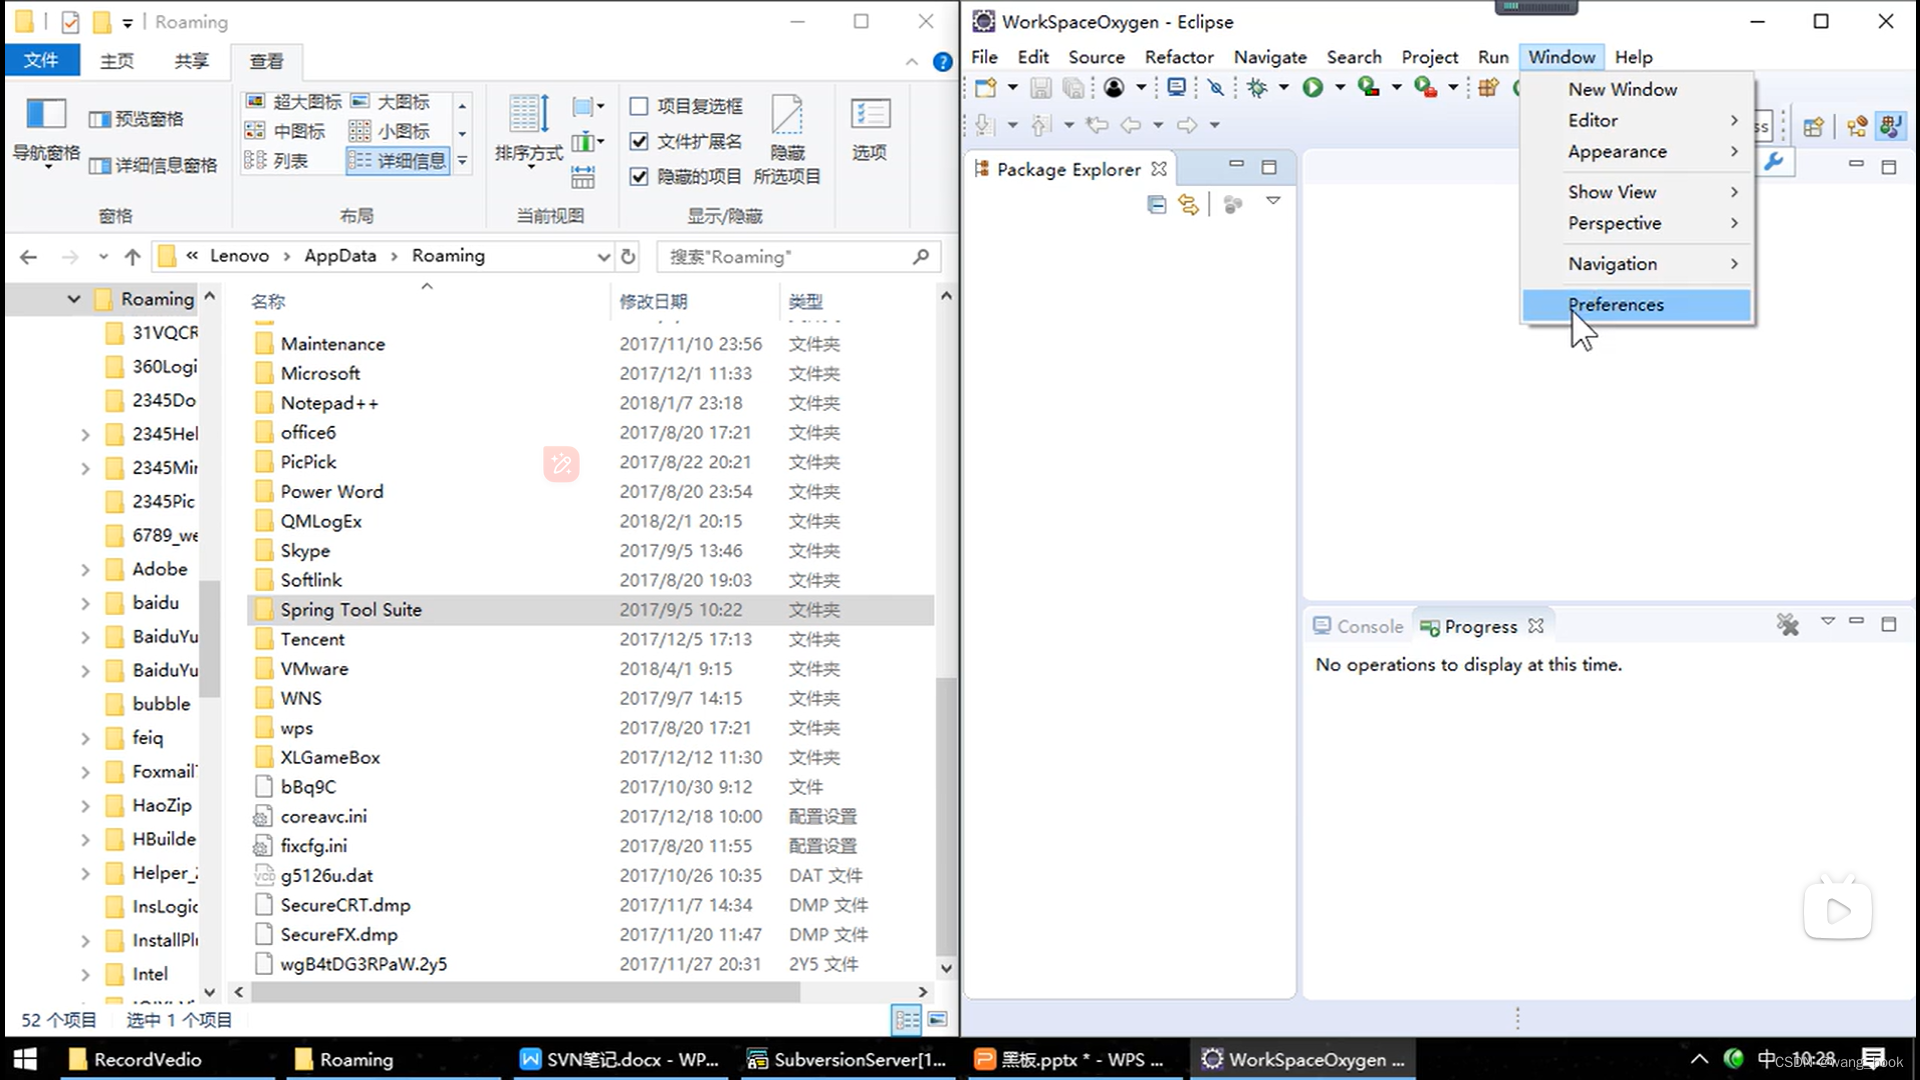Toggle the 预览窗格 preview pane
Screen dimensions: 1920x1080
click(136, 119)
